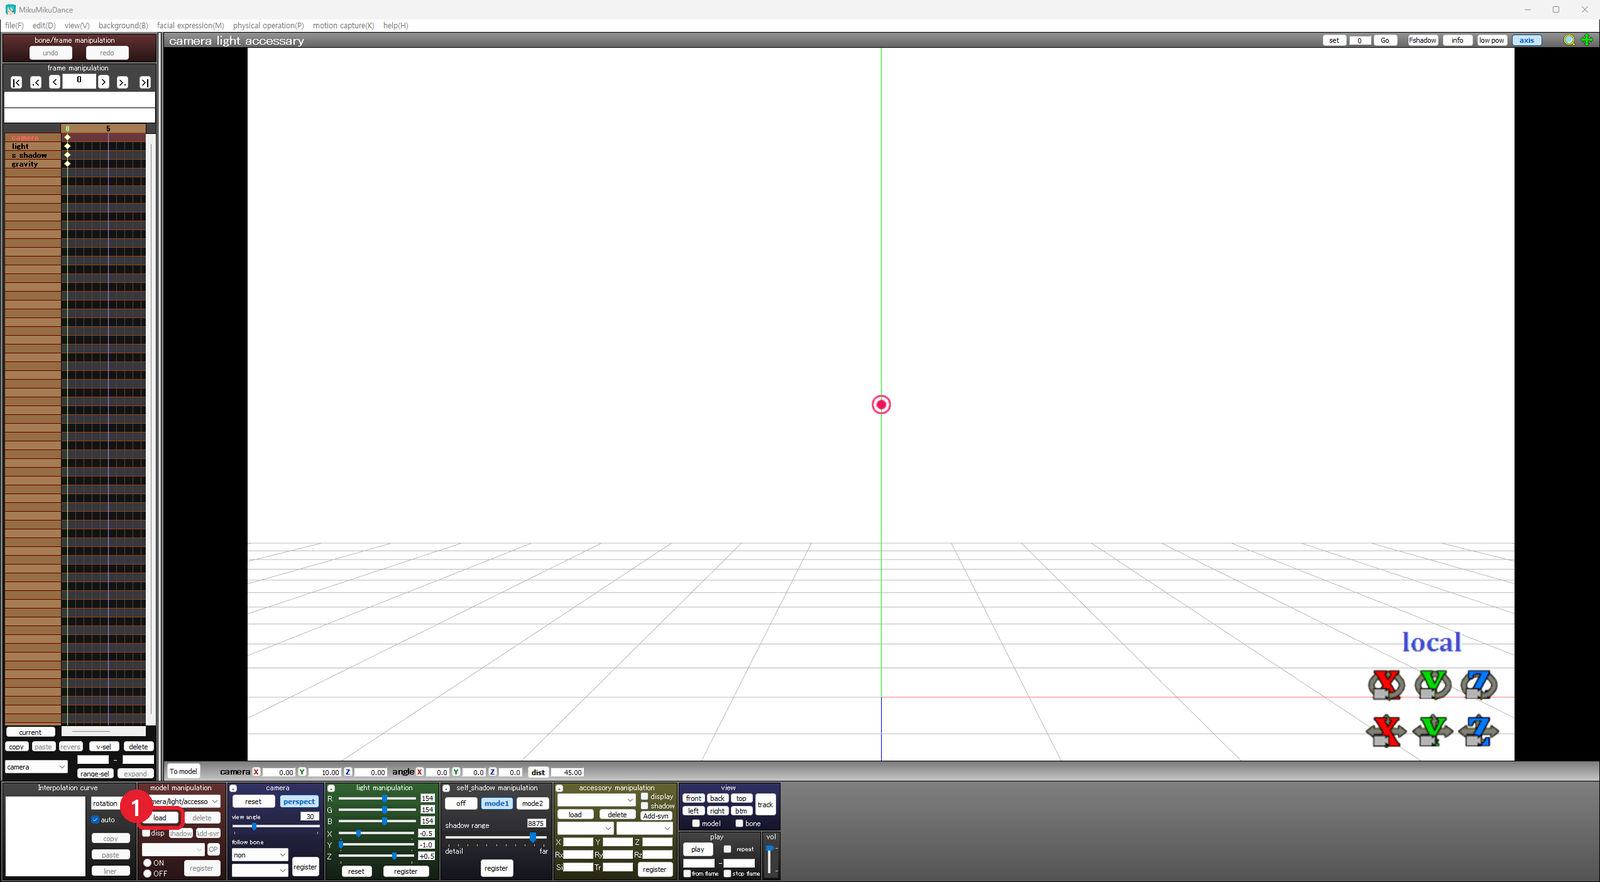Image resolution: width=1600 pixels, height=882 pixels.
Task: Check the model option in view panel
Action: pos(696,824)
